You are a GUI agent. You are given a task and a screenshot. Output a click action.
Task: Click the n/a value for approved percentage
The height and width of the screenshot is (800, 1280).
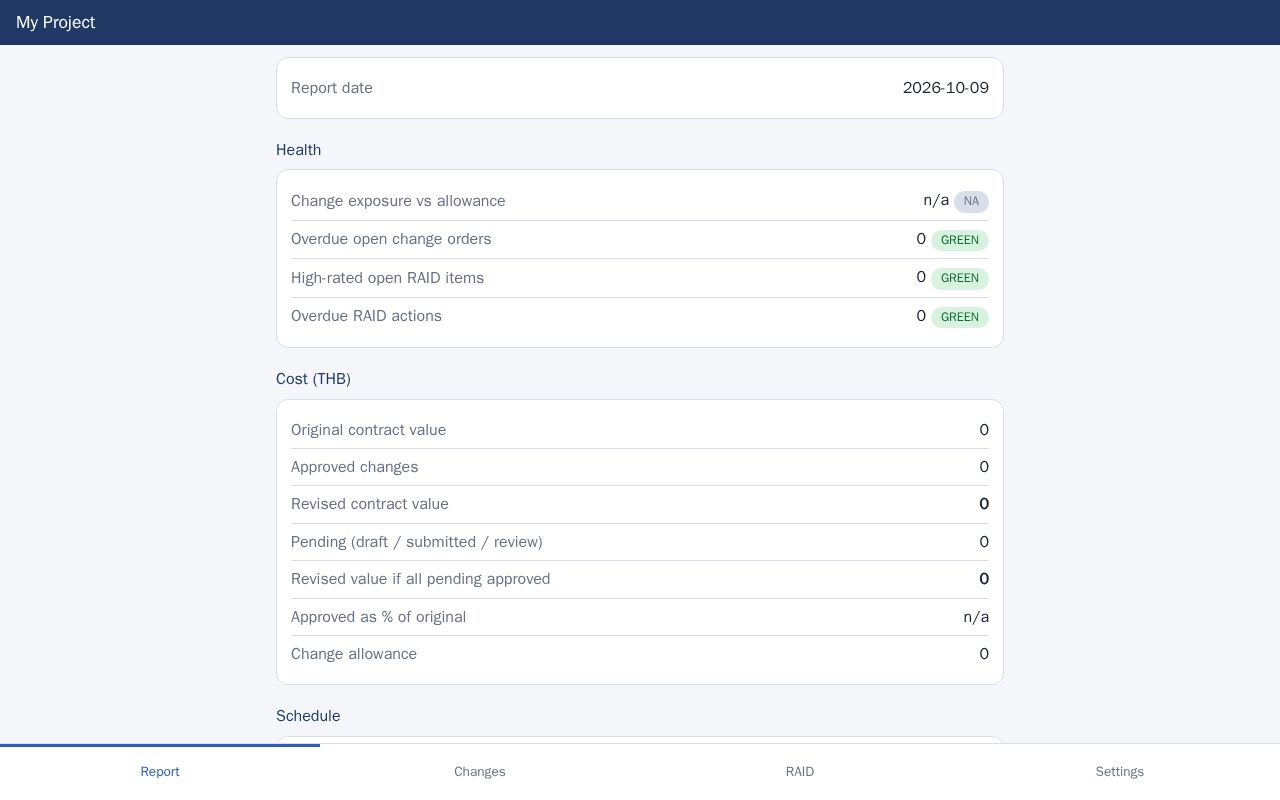click(x=976, y=617)
